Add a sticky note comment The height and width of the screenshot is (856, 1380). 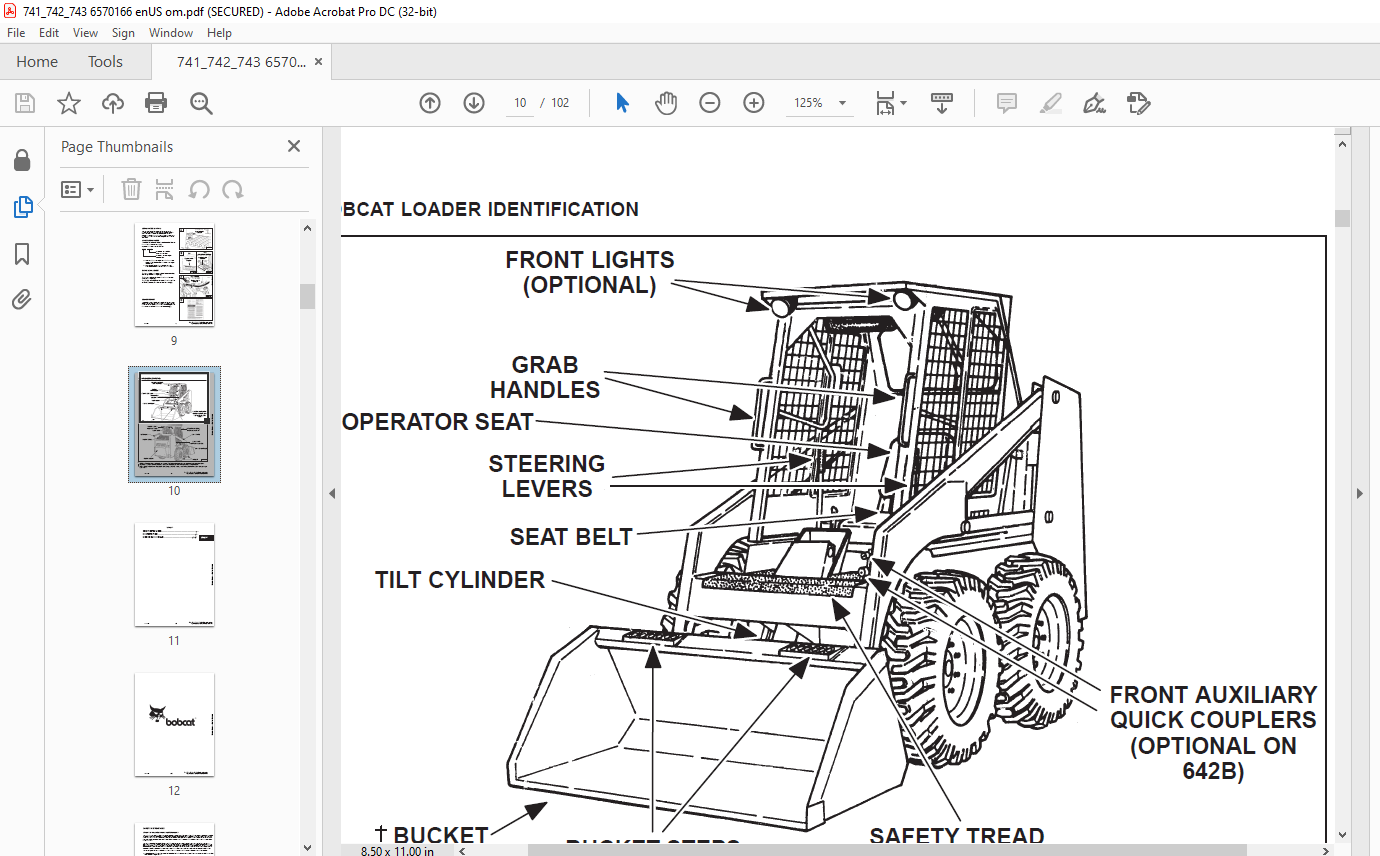pos(1007,103)
